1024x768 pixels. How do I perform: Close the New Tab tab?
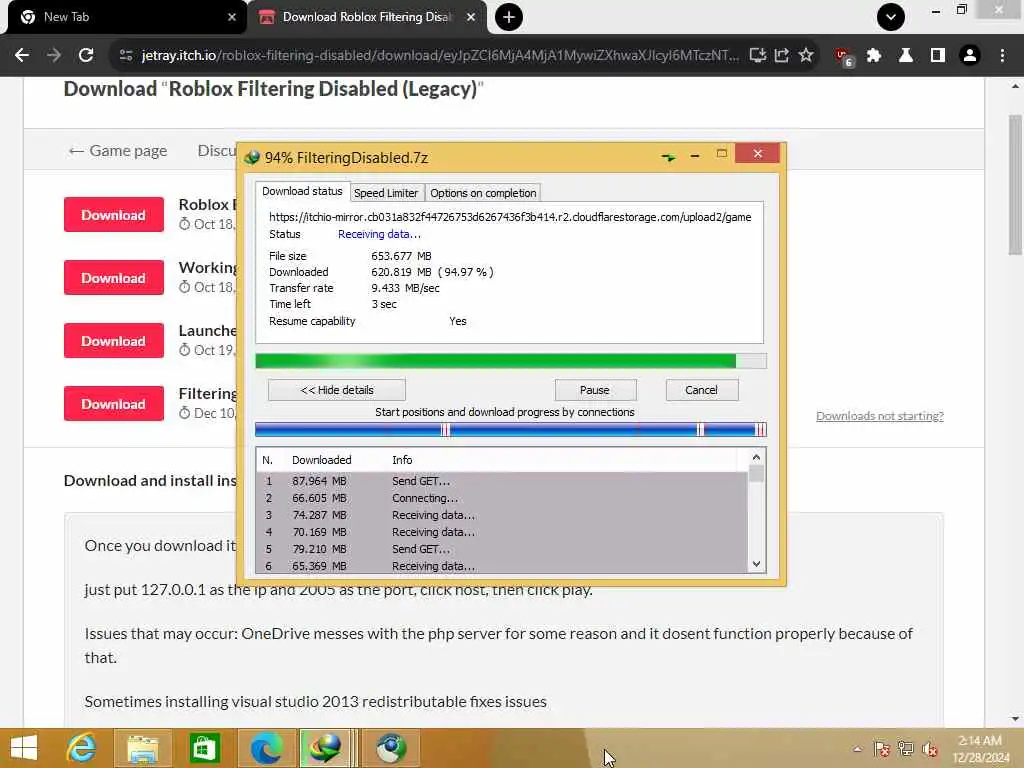point(232,17)
